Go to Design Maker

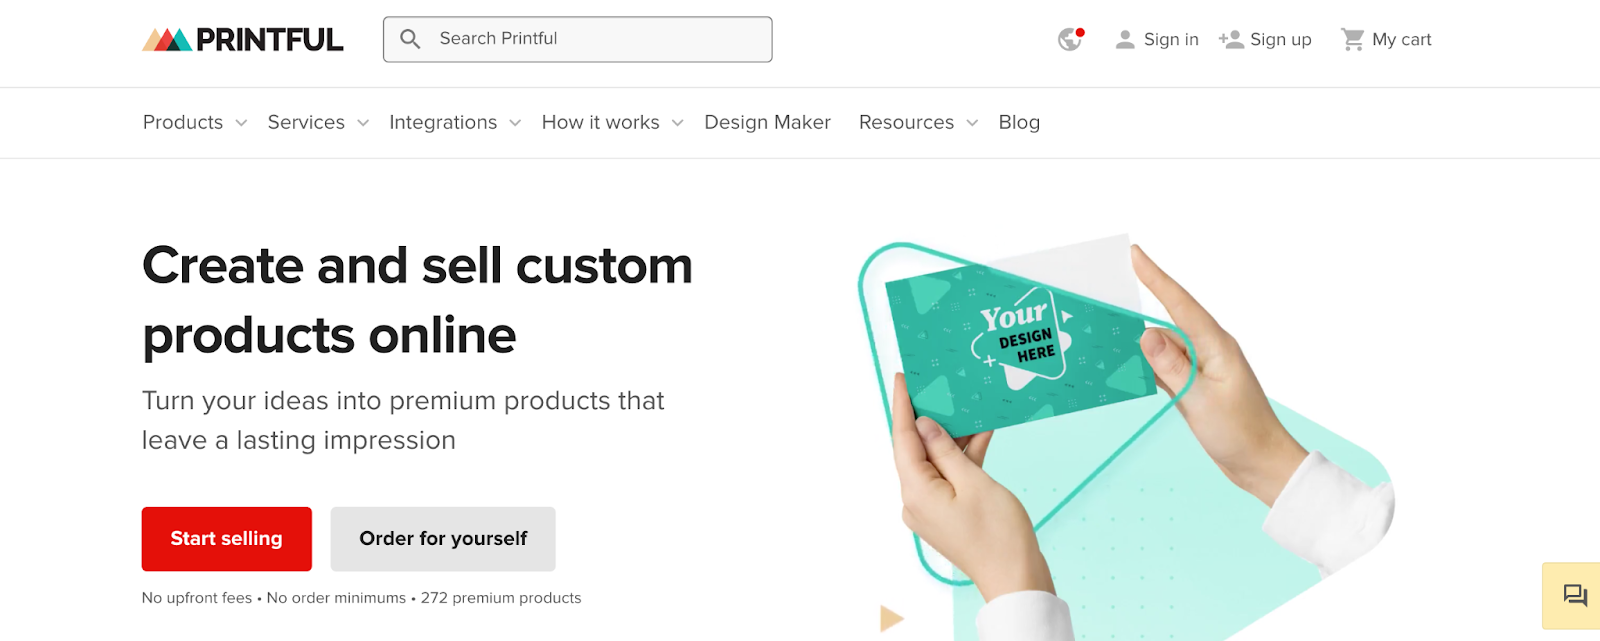click(x=767, y=122)
